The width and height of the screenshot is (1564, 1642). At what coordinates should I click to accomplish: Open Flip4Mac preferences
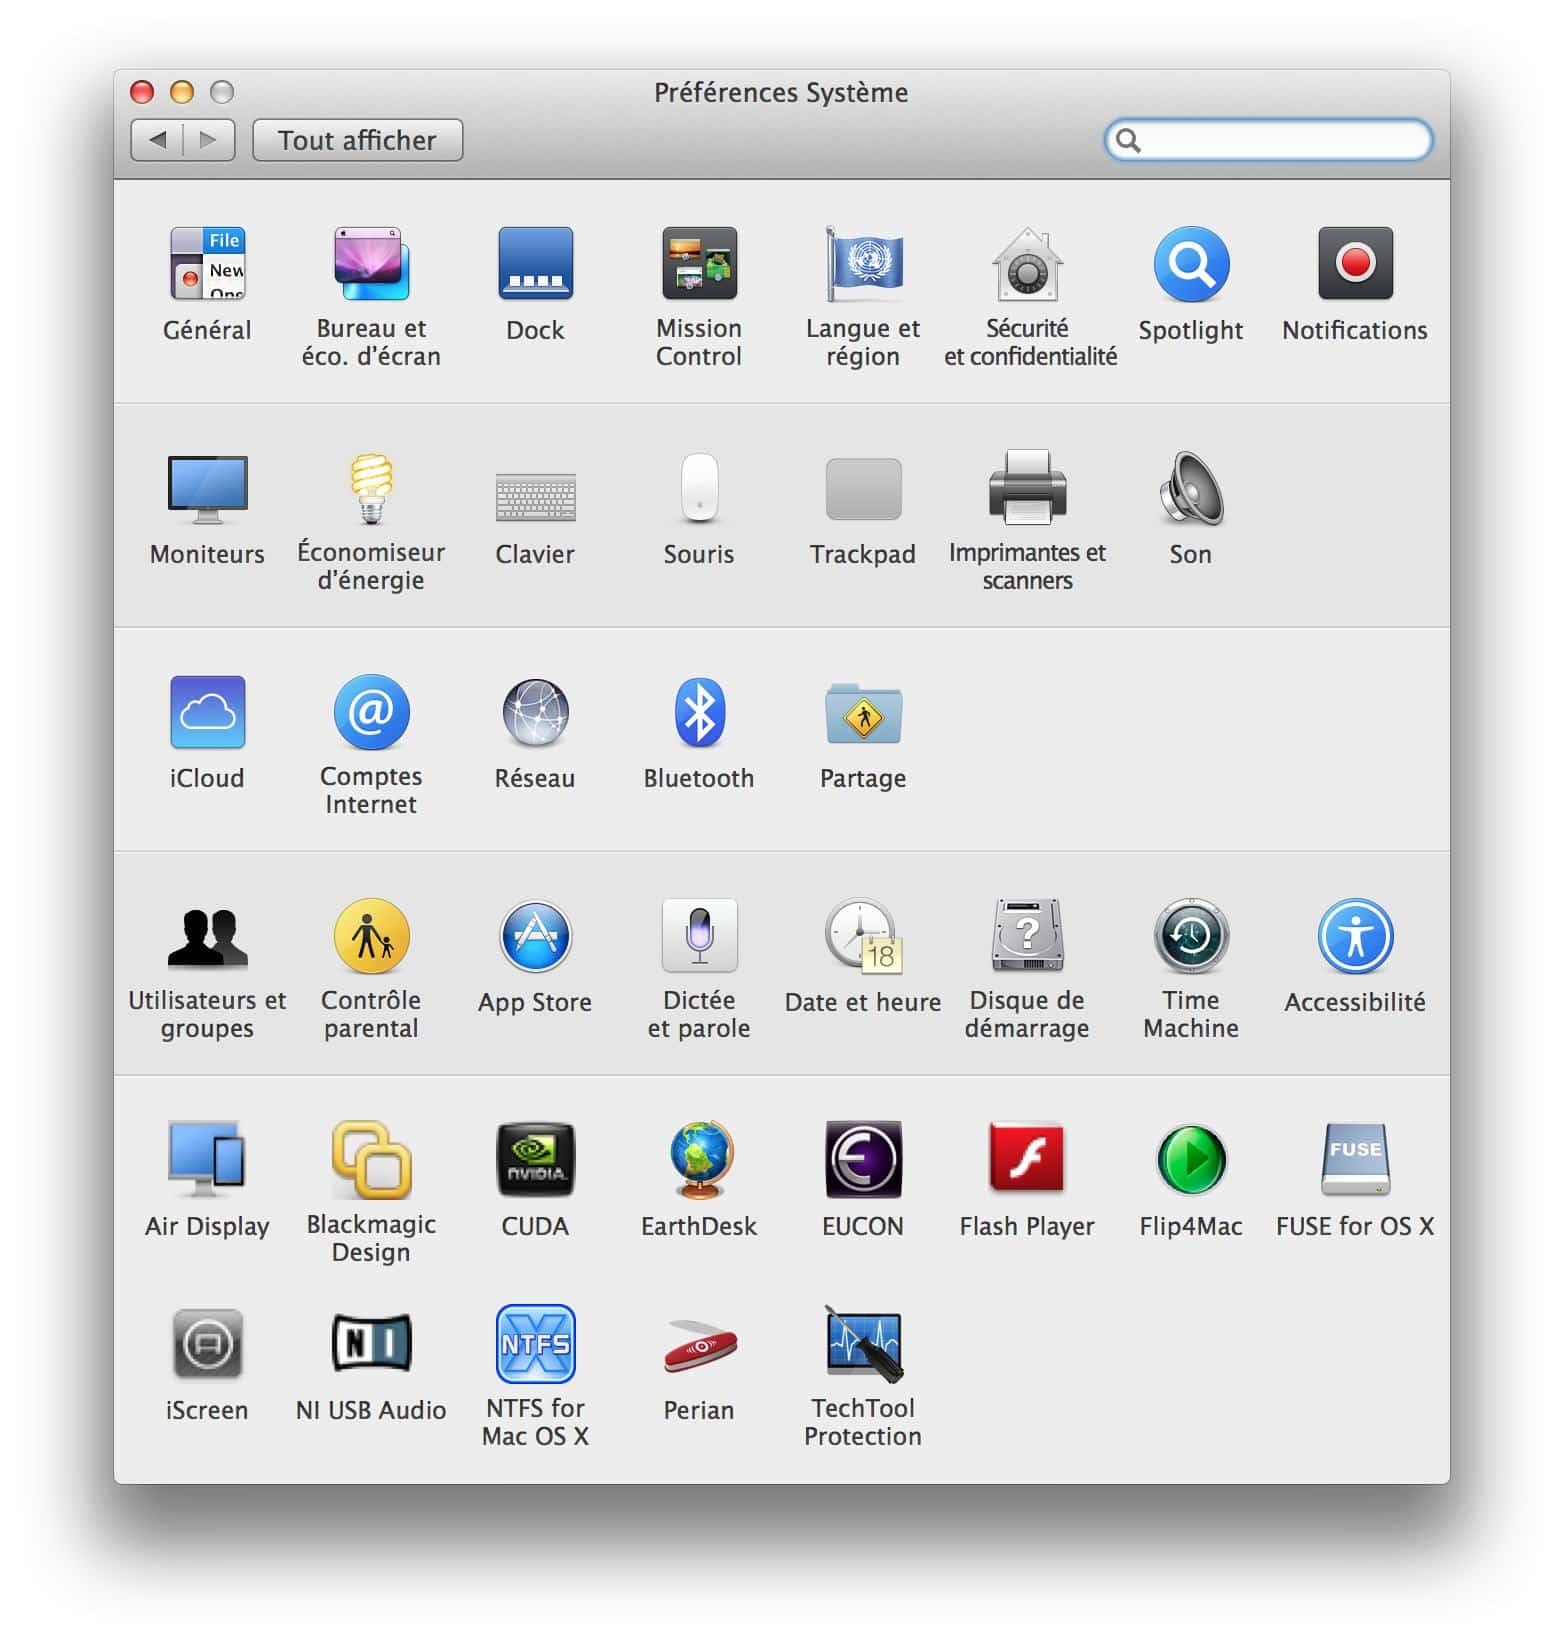point(1191,1160)
